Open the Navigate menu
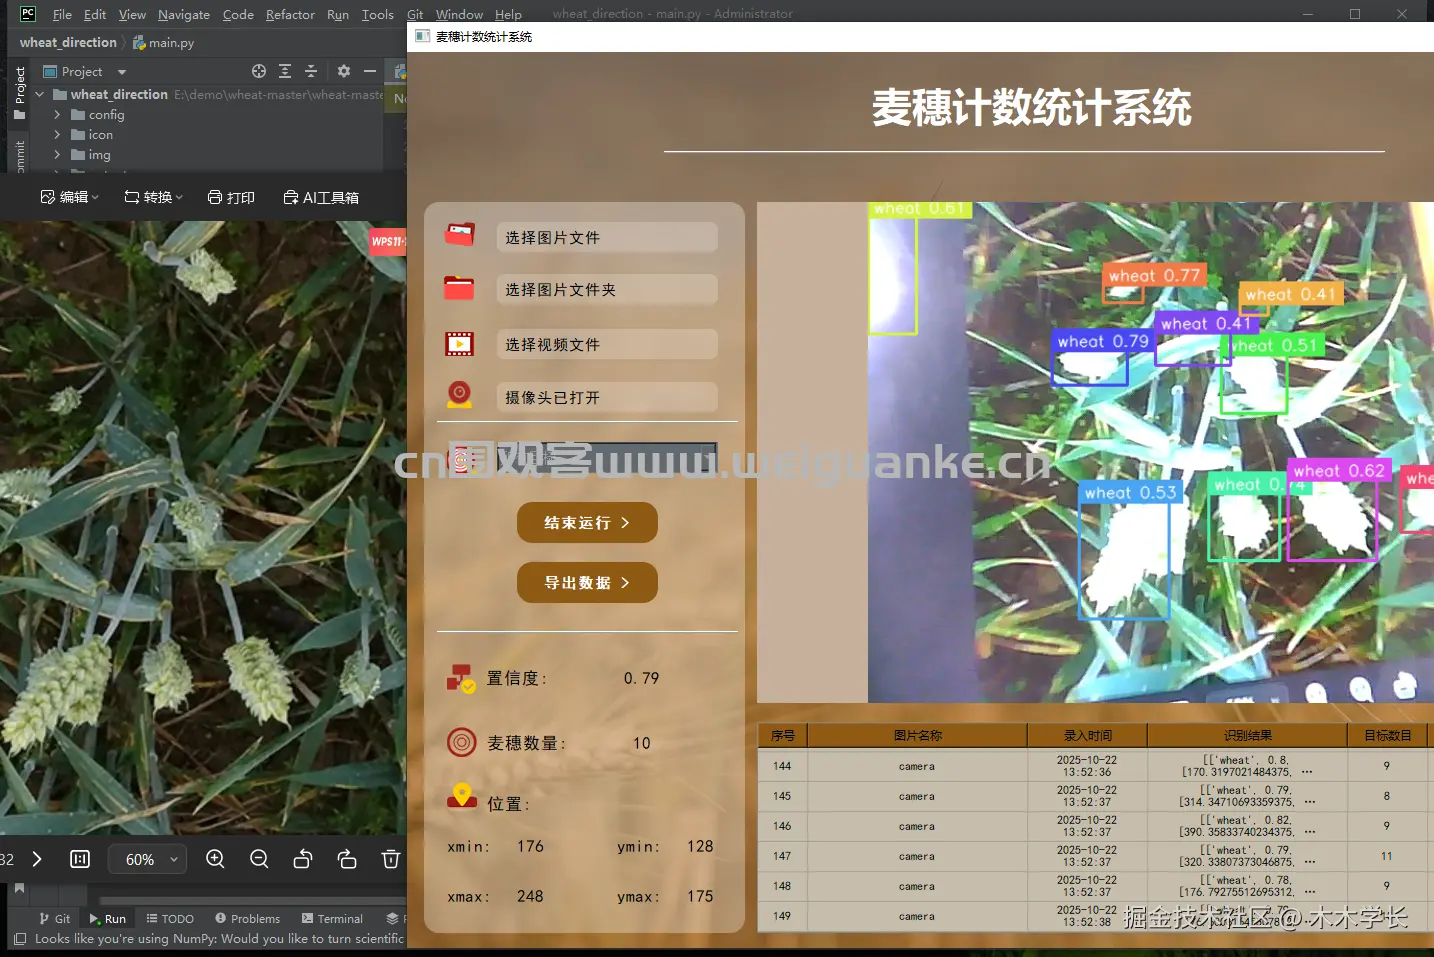Screen dimensions: 1434x957 click(x=184, y=14)
